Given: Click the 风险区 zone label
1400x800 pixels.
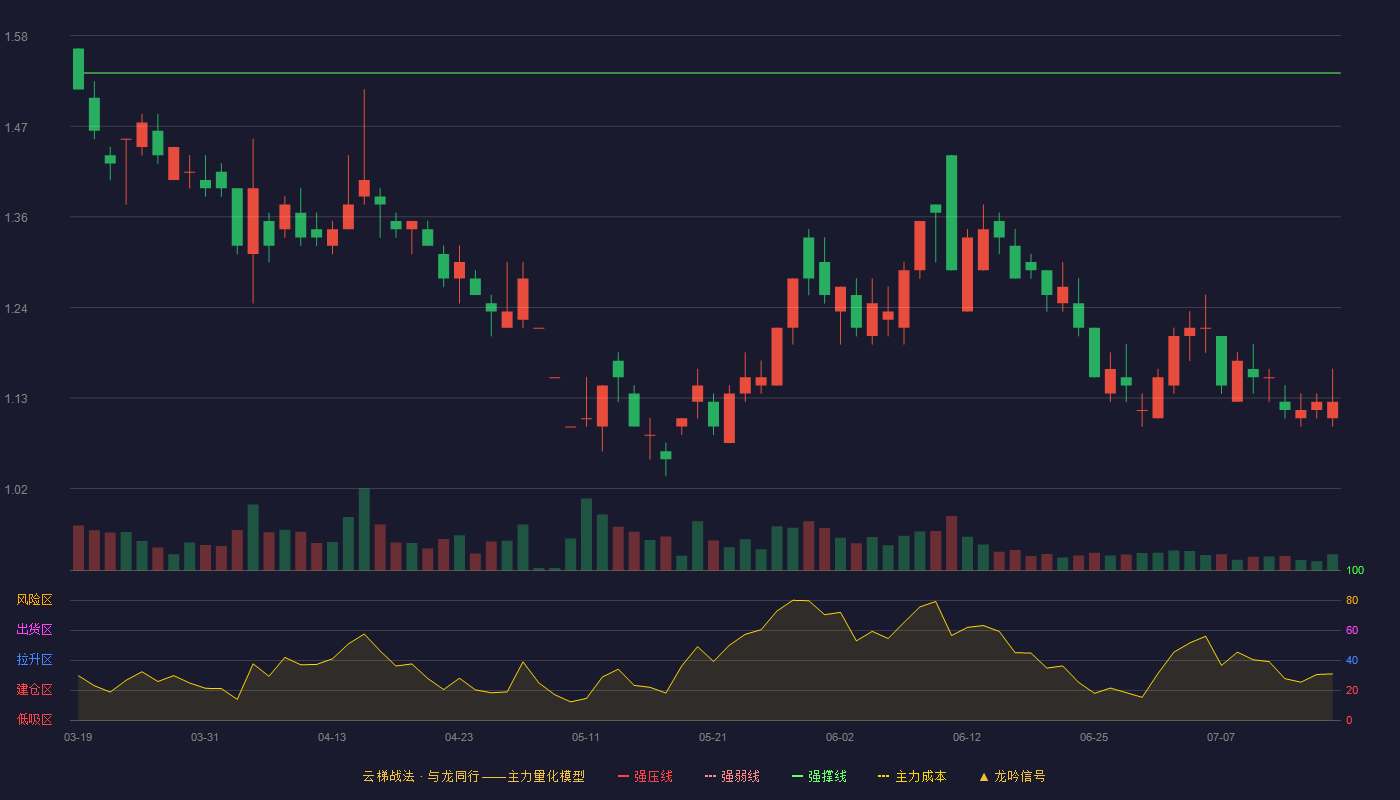Looking at the screenshot, I should [x=34, y=600].
